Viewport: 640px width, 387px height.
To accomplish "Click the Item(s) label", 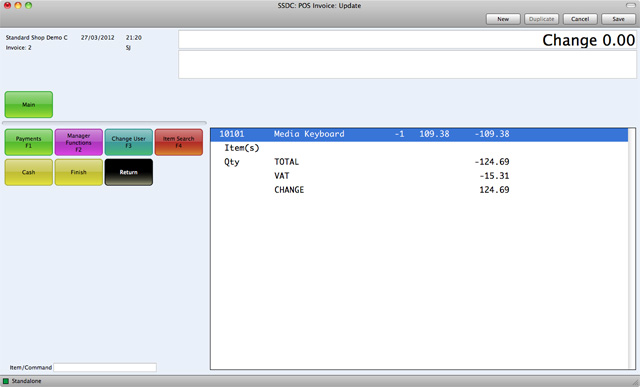I will pyautogui.click(x=242, y=148).
